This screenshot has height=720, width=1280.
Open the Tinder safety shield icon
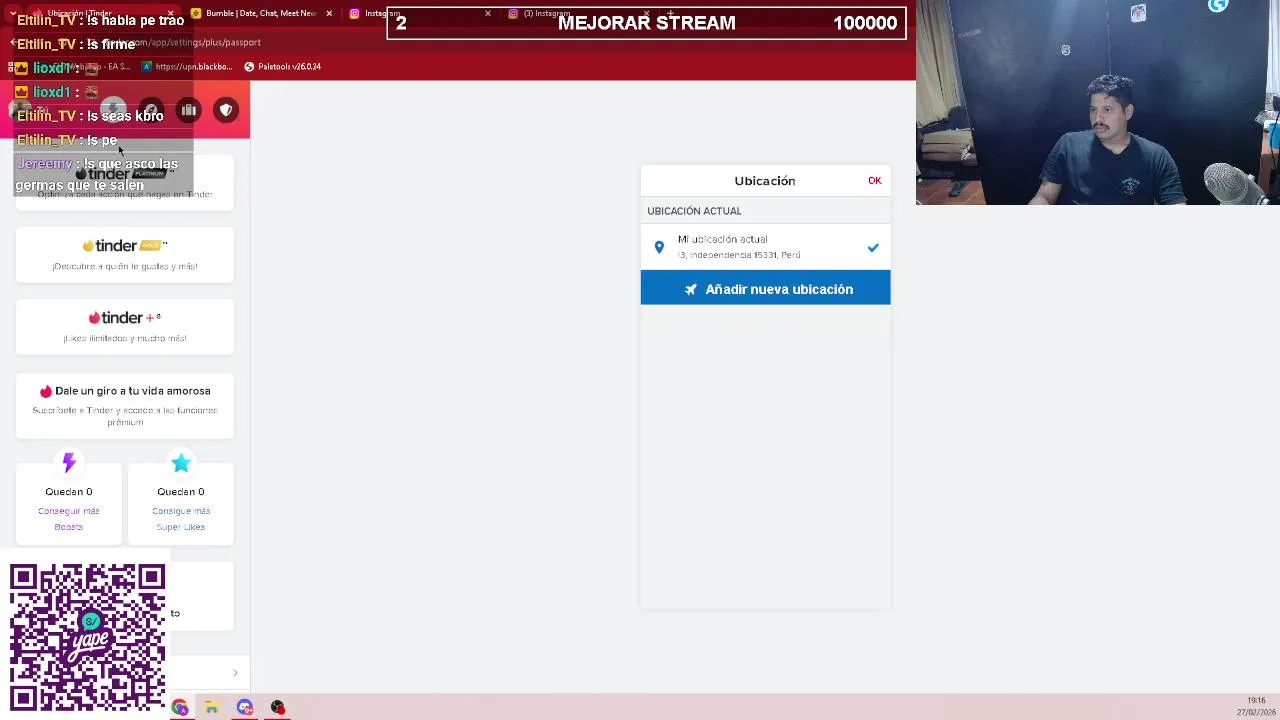click(x=226, y=110)
